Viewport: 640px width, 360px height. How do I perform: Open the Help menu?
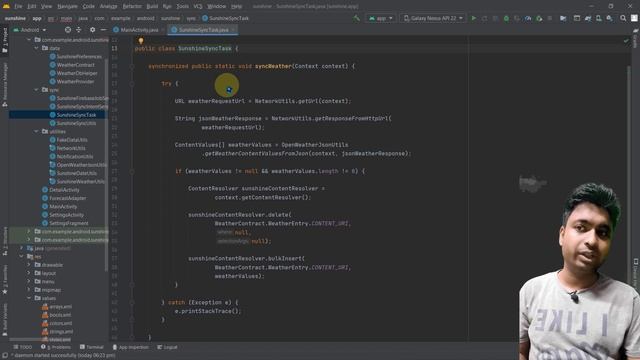pos(236,6)
